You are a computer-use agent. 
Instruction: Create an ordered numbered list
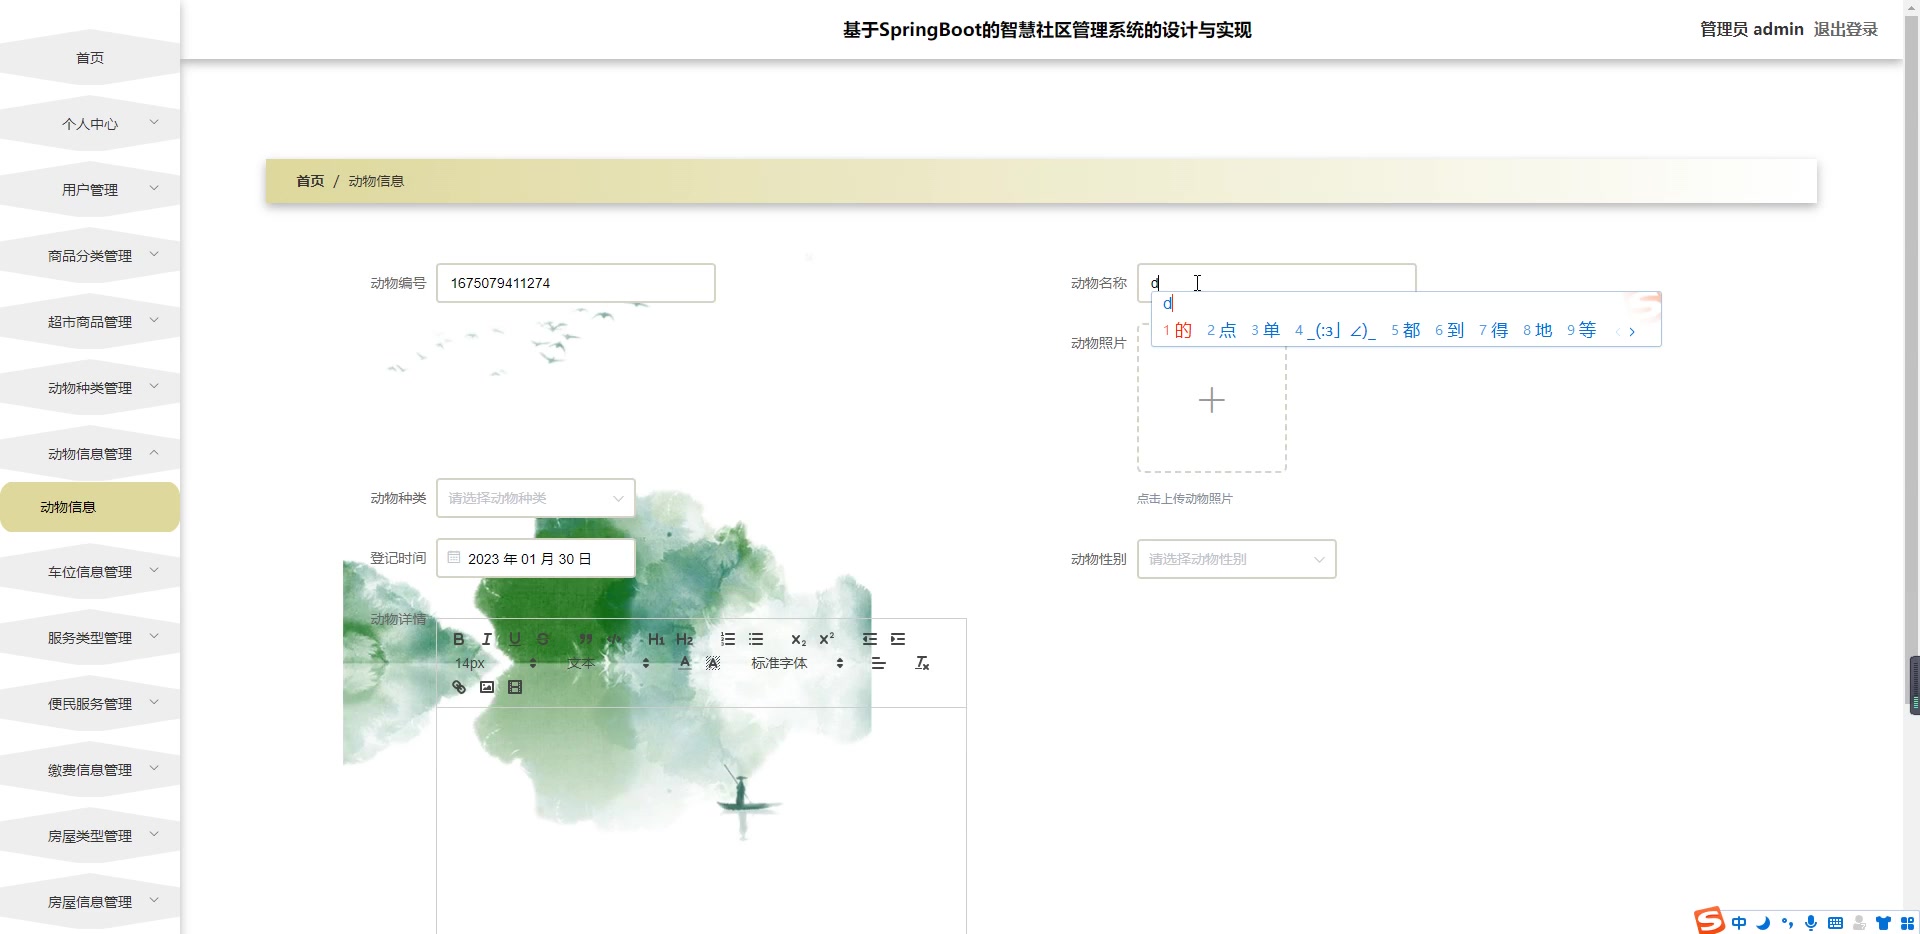click(728, 639)
